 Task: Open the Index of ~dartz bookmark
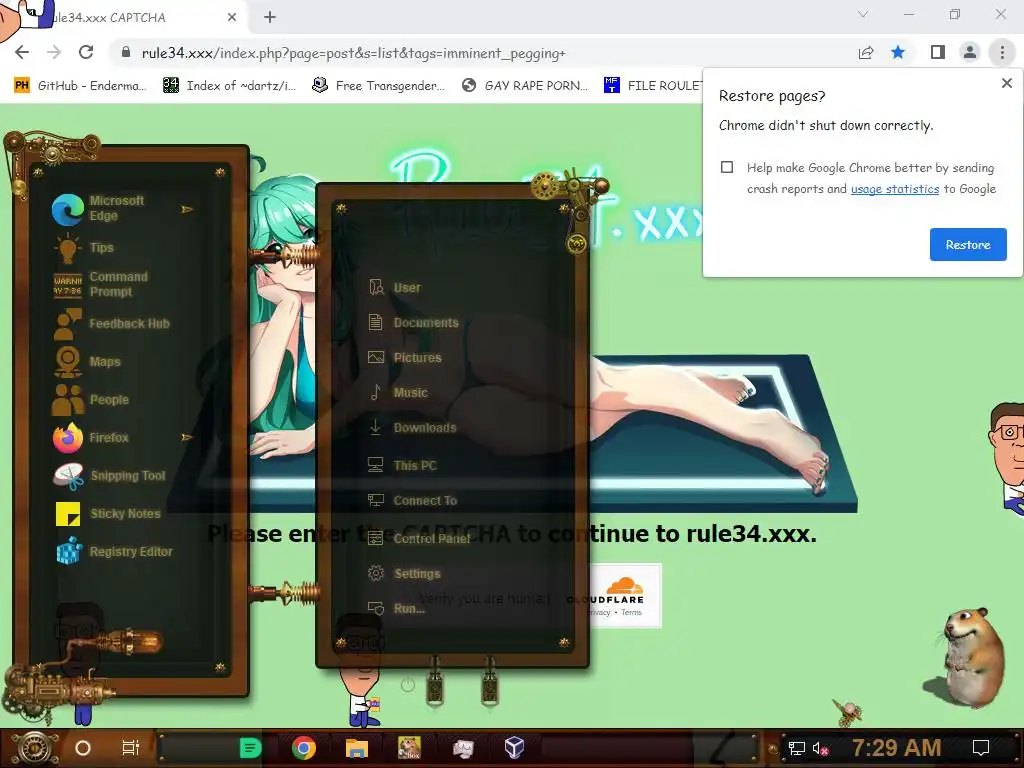coord(229,86)
